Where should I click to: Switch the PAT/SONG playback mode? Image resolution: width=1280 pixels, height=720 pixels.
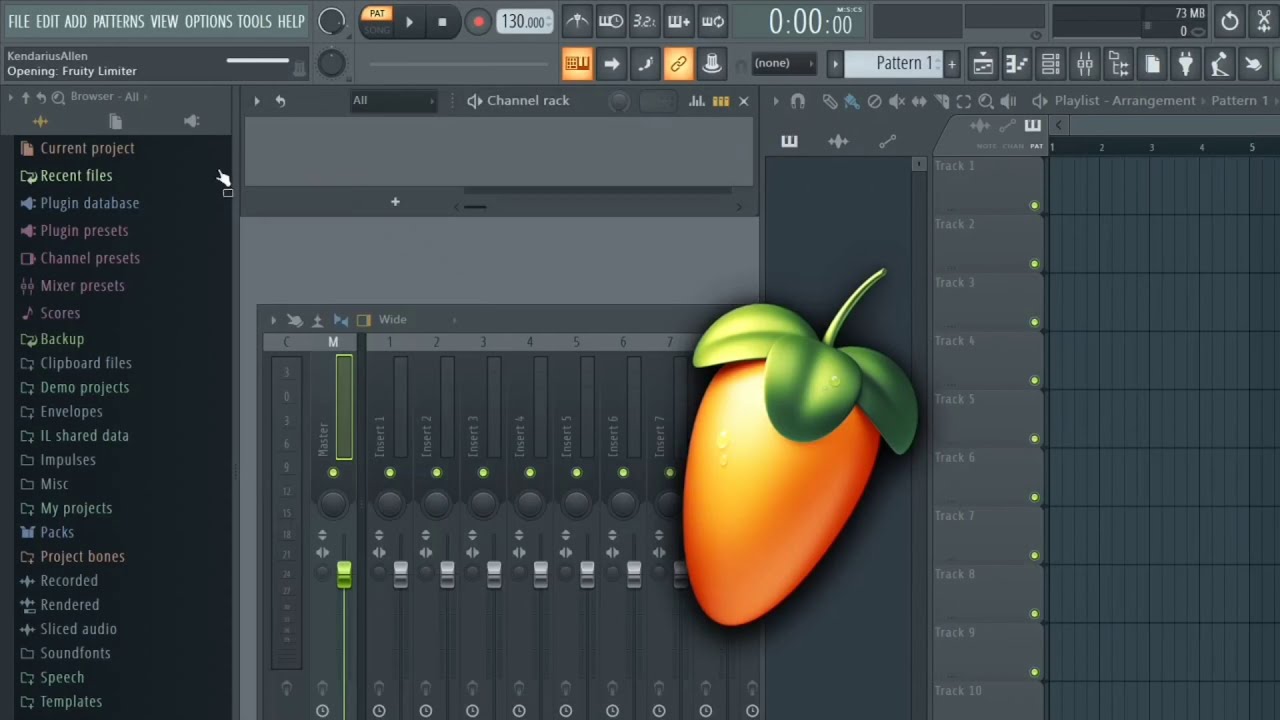click(x=377, y=21)
